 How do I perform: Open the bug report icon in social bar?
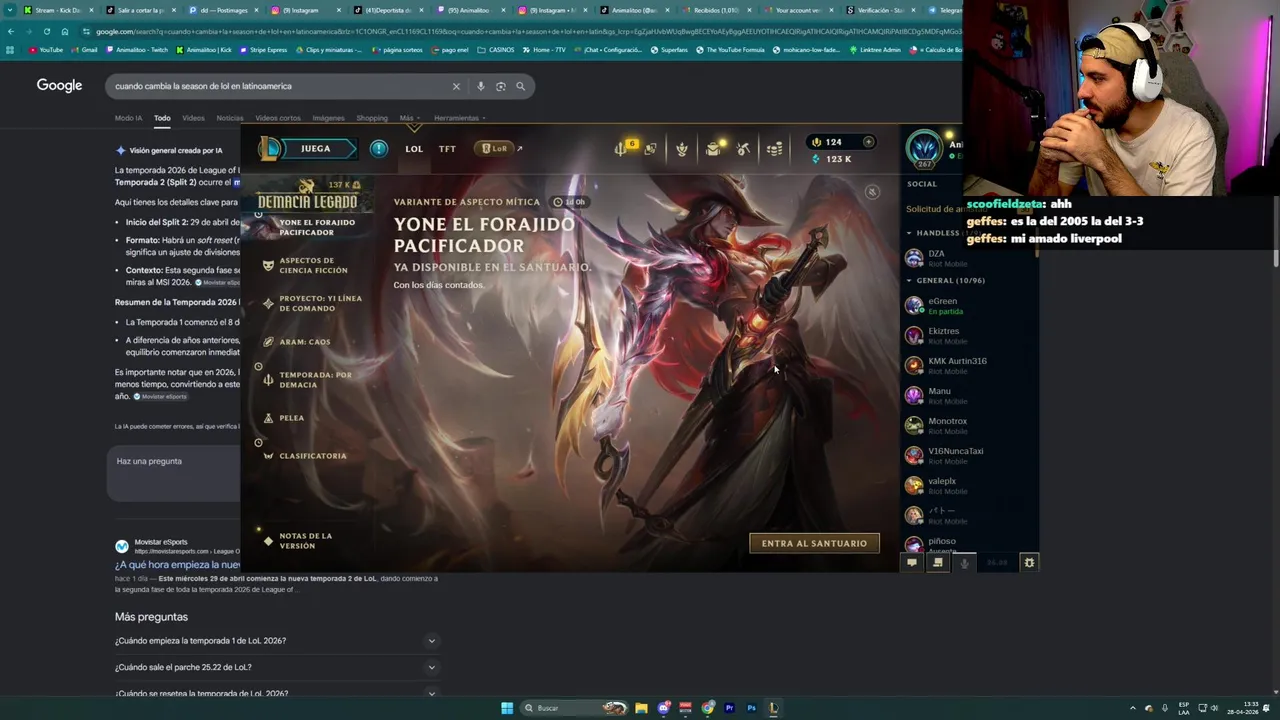[x=1029, y=563]
